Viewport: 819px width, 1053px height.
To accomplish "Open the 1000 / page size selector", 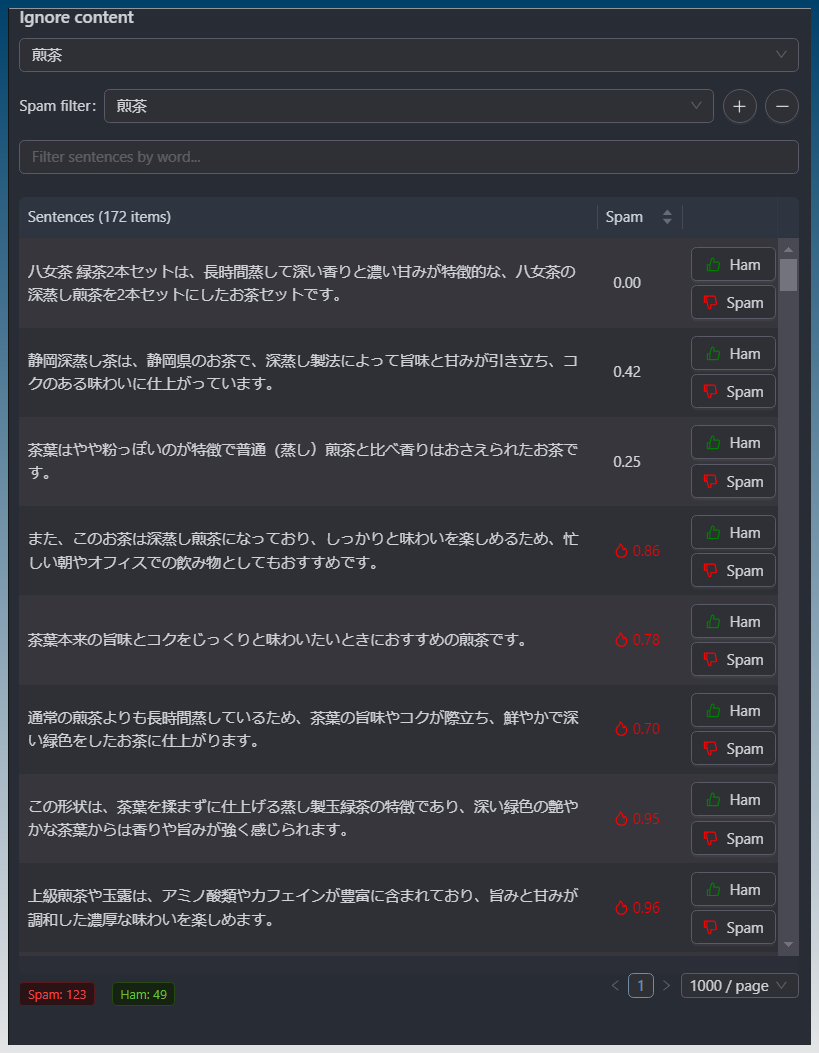I will [x=739, y=986].
